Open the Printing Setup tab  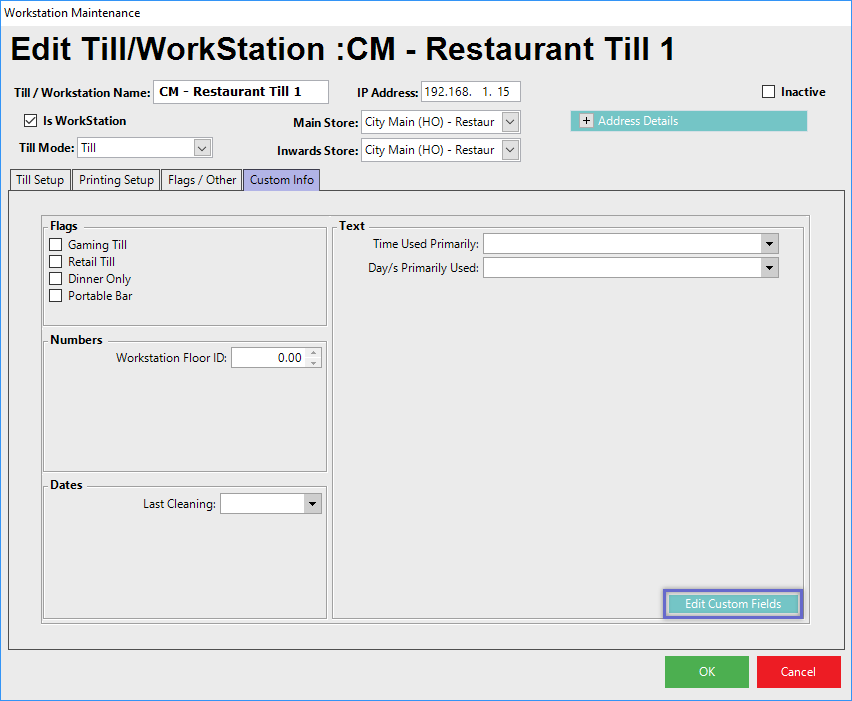pos(117,180)
